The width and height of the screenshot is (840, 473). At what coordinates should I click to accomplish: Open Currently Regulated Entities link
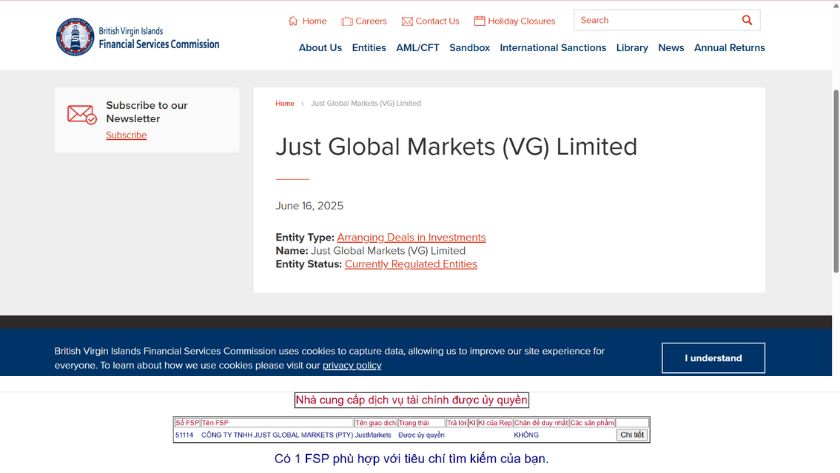click(411, 264)
